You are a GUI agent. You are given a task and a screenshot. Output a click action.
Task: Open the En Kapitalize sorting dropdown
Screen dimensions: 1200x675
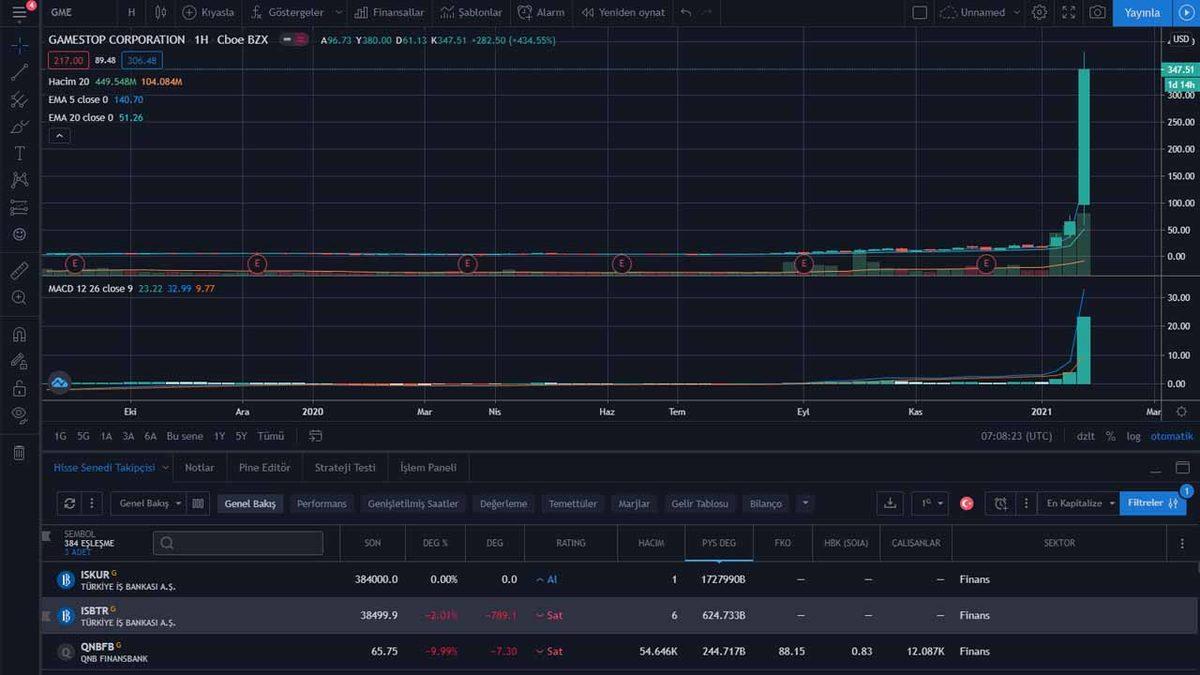tap(1078, 503)
